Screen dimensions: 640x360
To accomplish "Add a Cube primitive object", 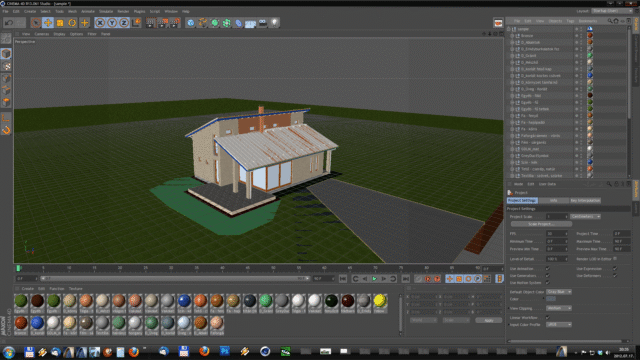I will (191, 23).
